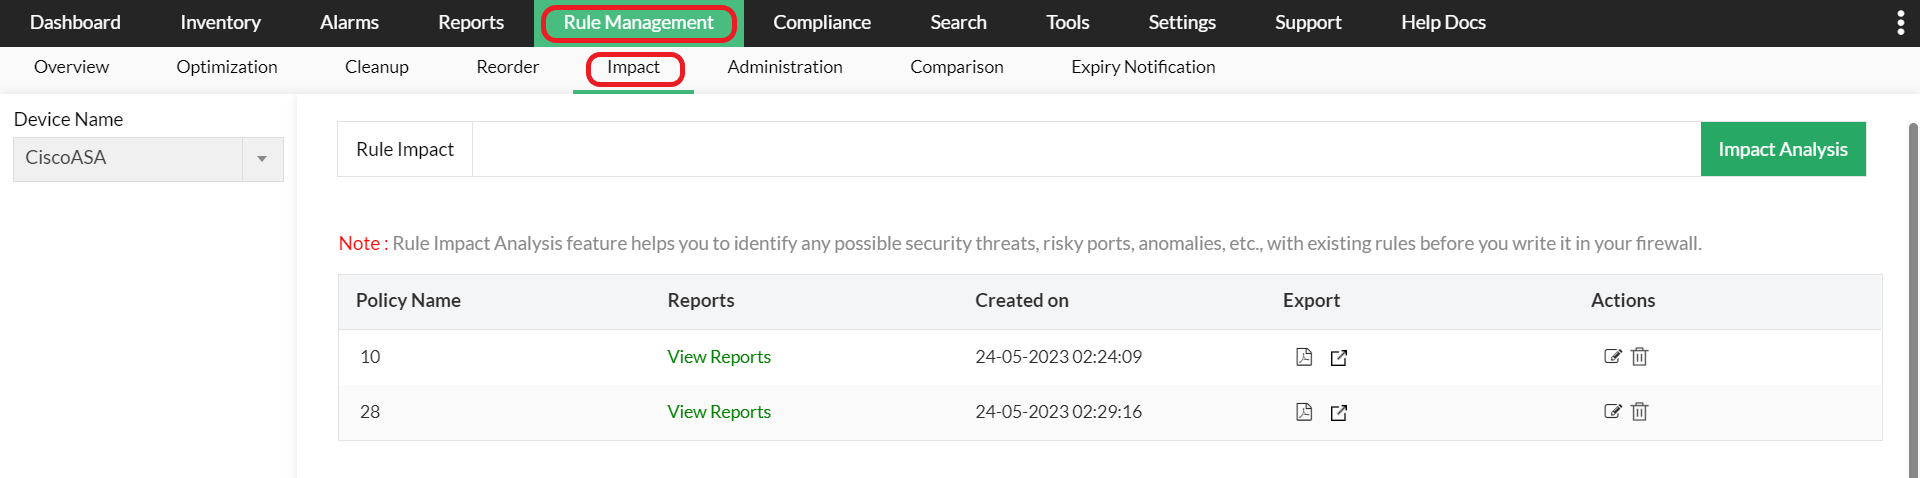Expand the Device Name dropdown arrow
This screenshot has width=1920, height=478.
pyautogui.click(x=262, y=159)
